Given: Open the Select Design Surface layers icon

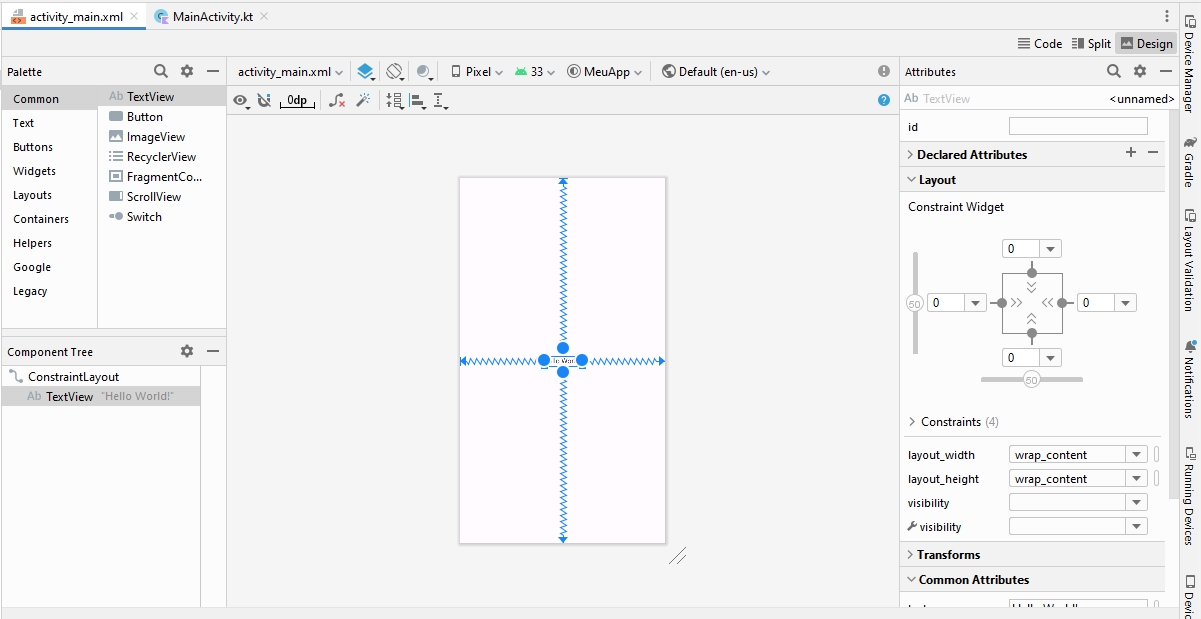Looking at the screenshot, I should point(365,72).
